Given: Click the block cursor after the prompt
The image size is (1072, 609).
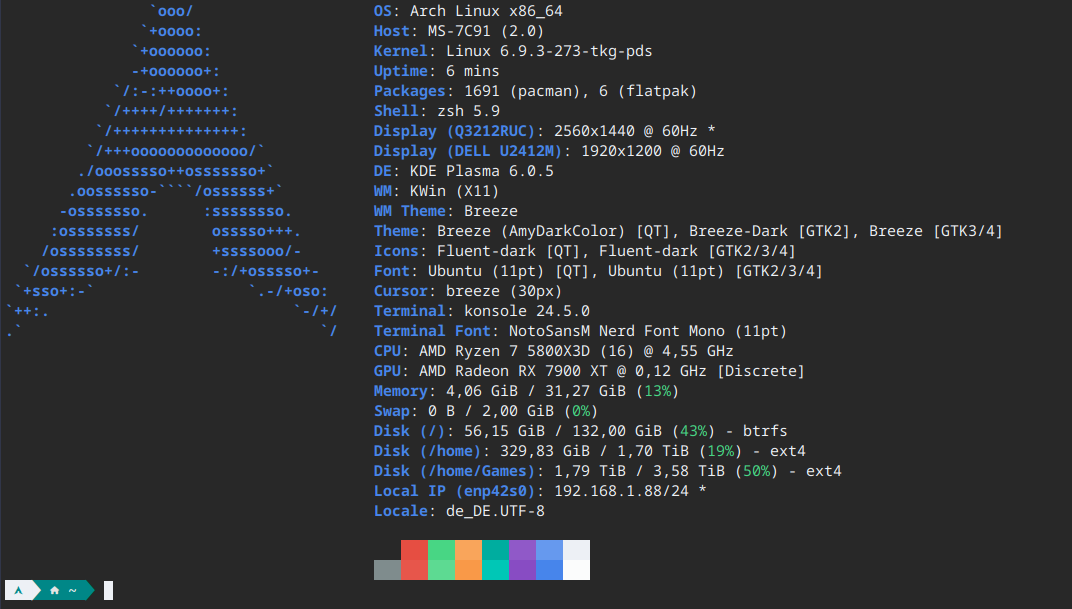Looking at the screenshot, I should (x=108, y=591).
